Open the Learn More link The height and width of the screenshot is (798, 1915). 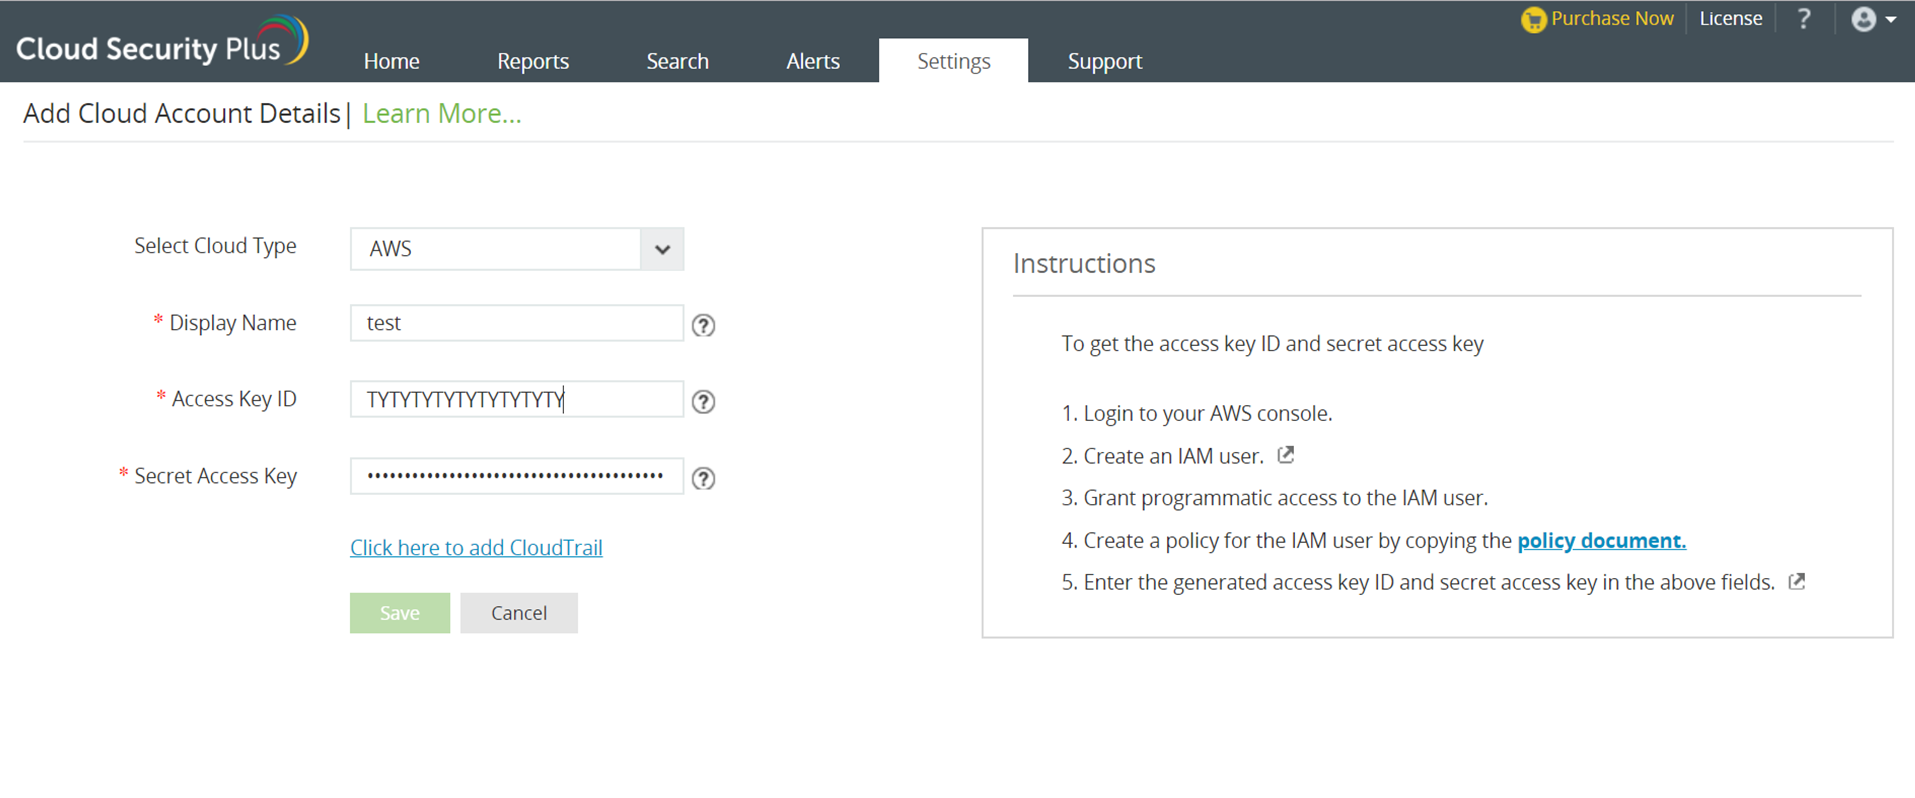click(x=442, y=114)
